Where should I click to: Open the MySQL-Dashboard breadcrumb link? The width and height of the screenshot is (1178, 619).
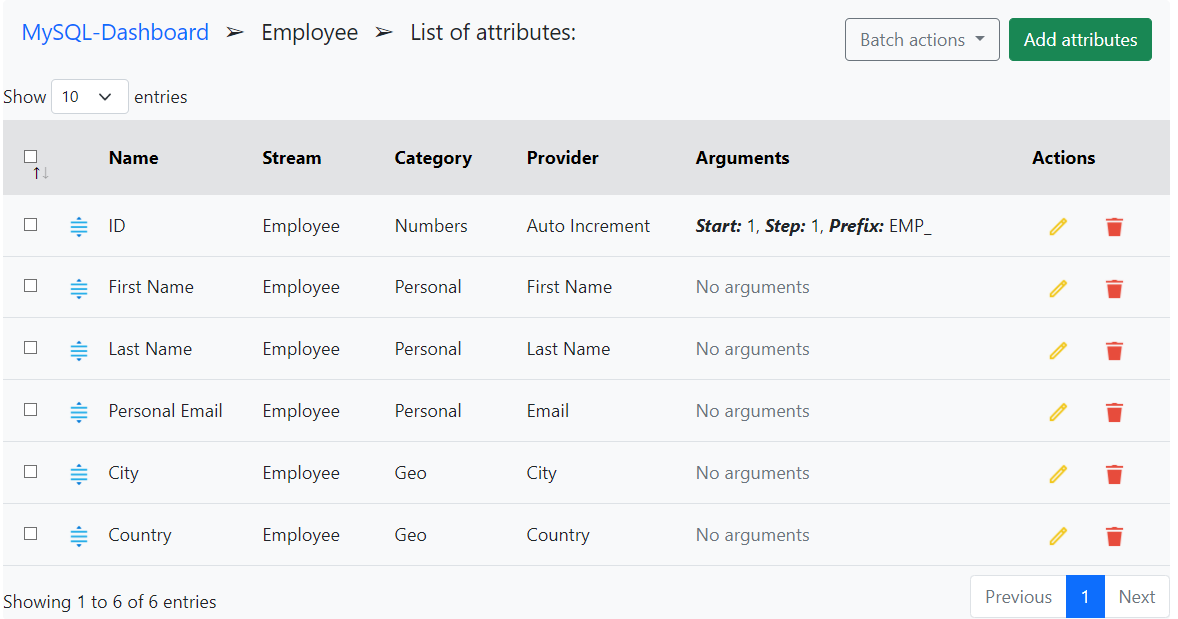pyautogui.click(x=115, y=33)
